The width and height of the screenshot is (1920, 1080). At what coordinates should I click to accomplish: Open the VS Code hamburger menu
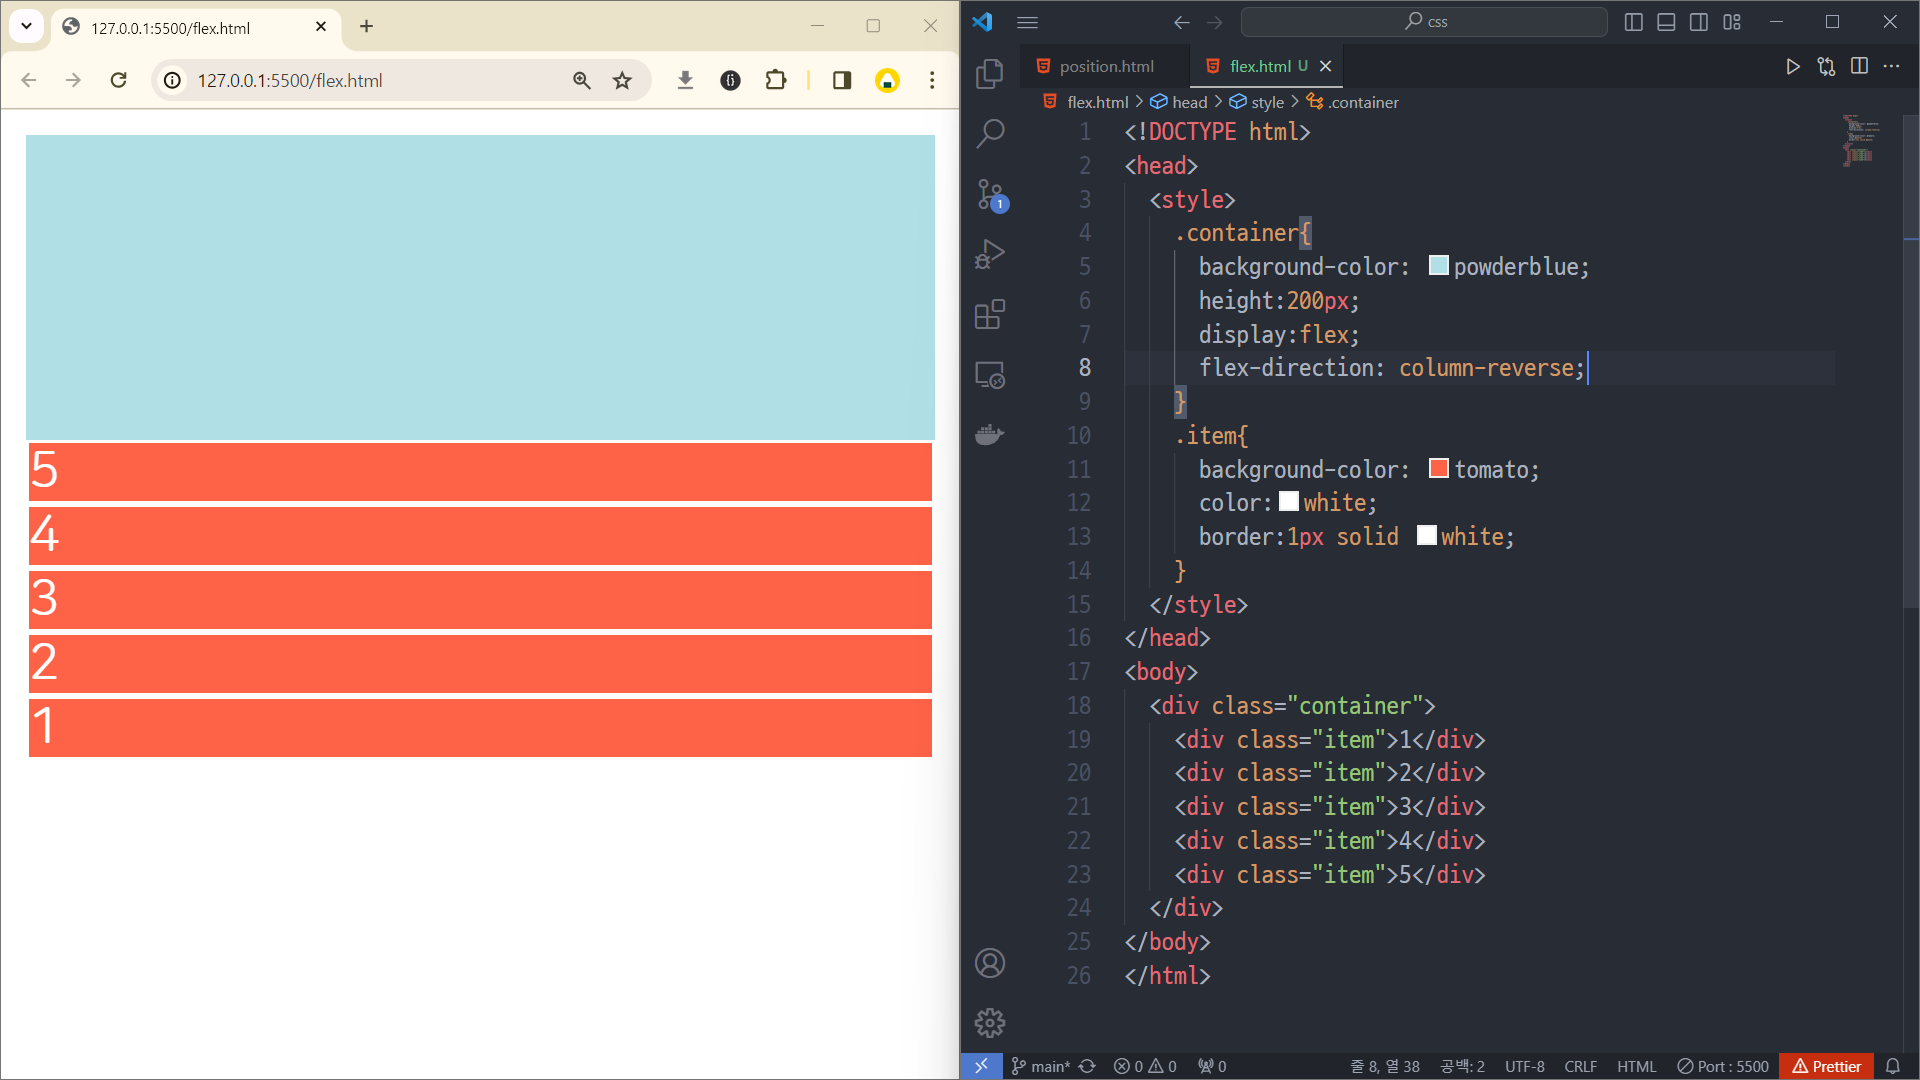pos(1027,22)
